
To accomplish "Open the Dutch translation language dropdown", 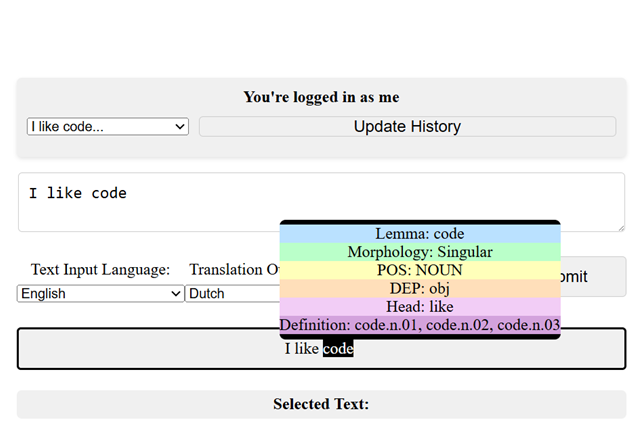I will coord(232,293).
